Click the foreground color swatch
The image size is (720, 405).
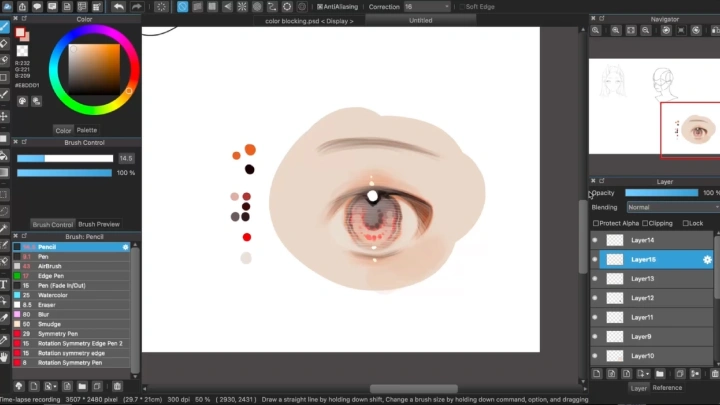click(x=20, y=33)
